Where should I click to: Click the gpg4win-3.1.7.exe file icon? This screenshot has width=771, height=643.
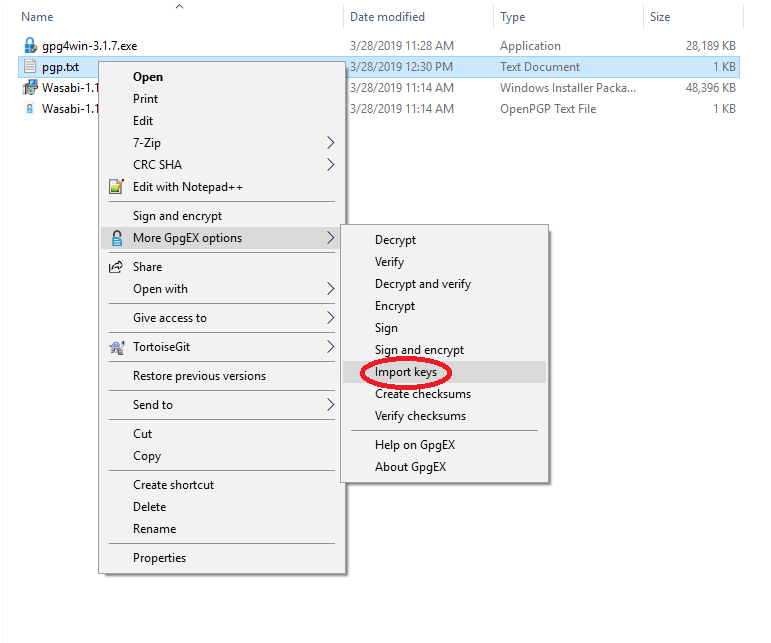30,46
